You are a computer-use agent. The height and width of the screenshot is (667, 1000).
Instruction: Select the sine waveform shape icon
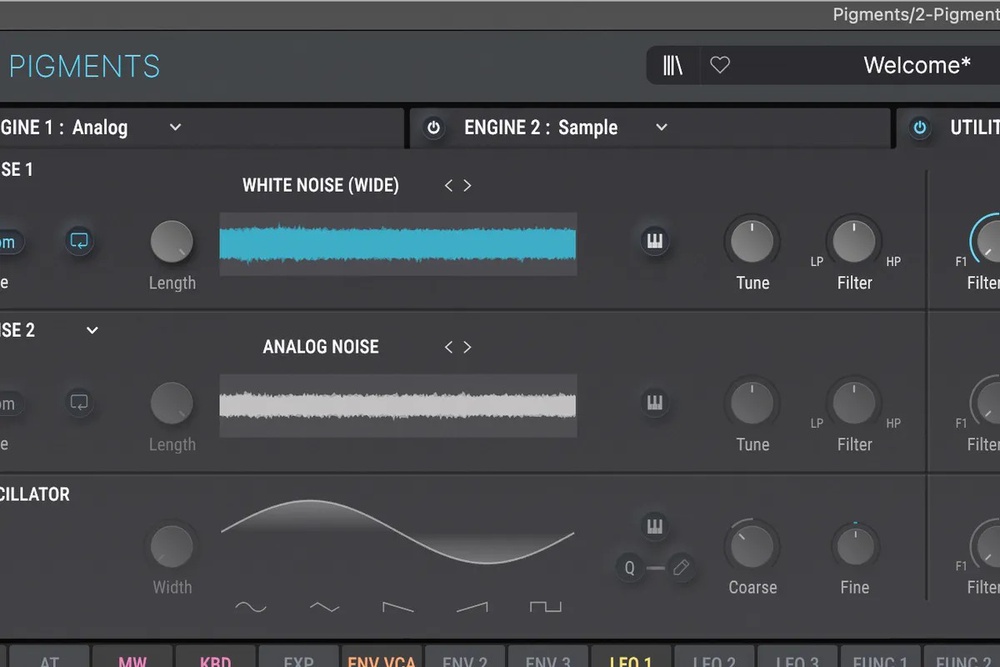tap(251, 606)
